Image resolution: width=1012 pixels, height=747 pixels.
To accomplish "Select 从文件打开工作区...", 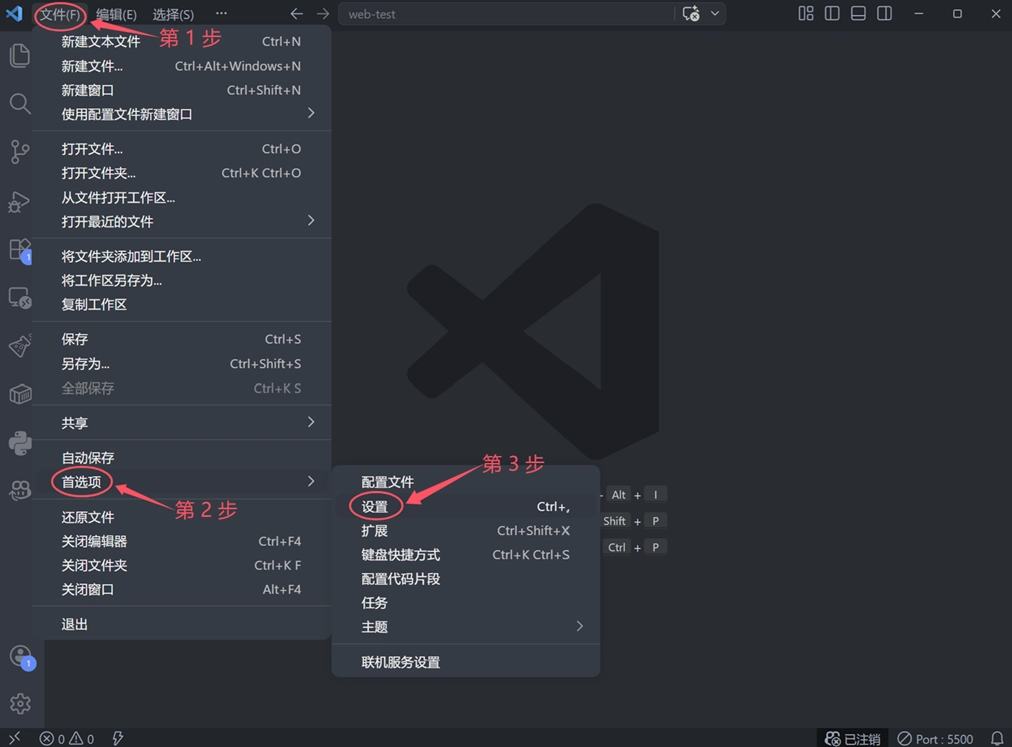I will pos(181,198).
